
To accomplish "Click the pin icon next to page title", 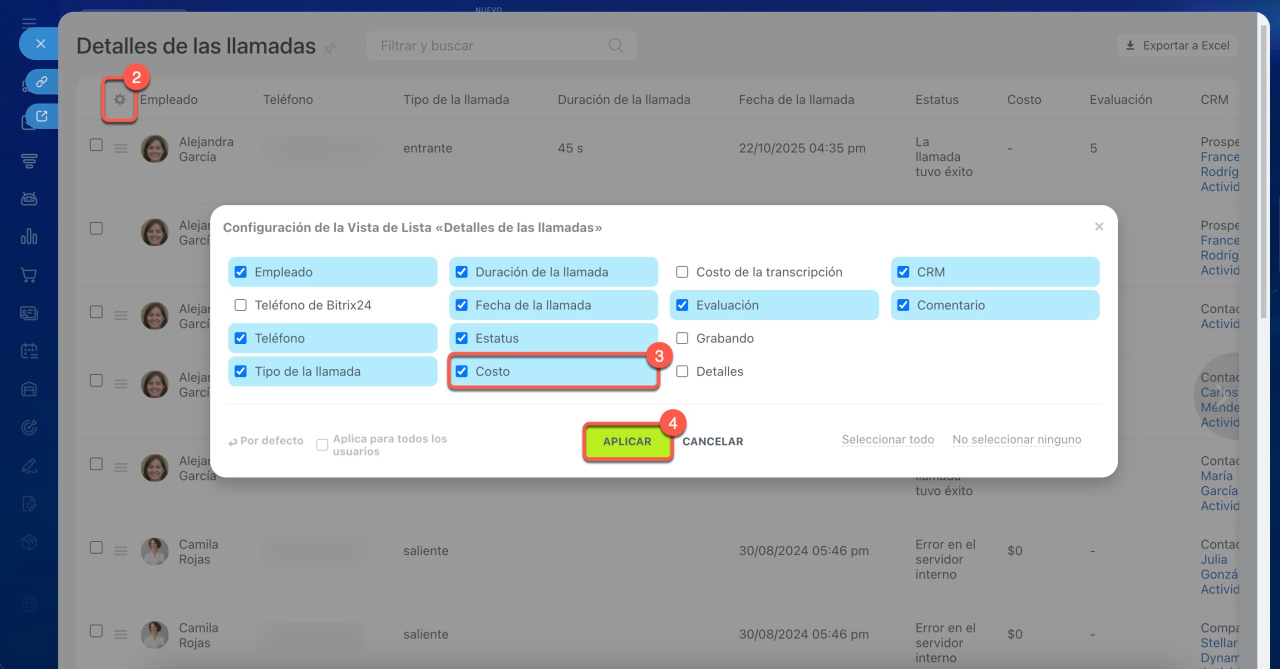I will point(331,47).
